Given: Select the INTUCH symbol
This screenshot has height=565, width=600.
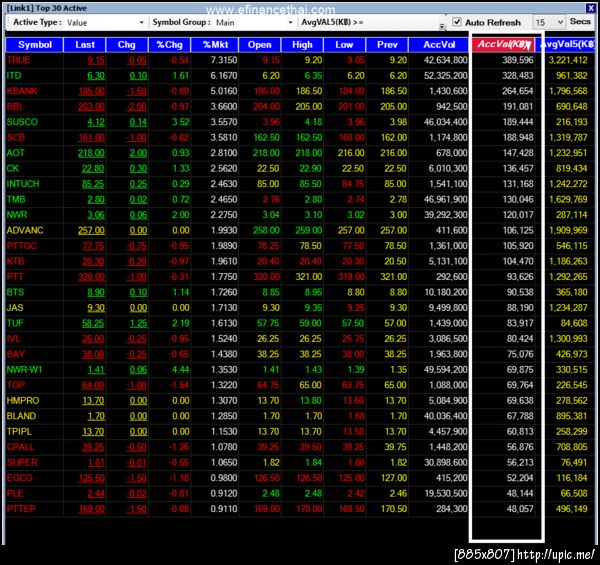Looking at the screenshot, I should [23, 184].
